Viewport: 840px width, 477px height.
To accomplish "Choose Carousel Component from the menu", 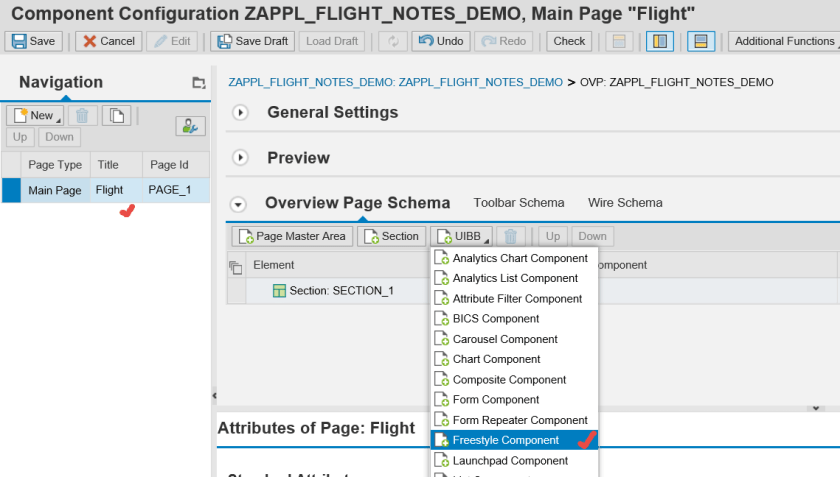I will (x=505, y=339).
